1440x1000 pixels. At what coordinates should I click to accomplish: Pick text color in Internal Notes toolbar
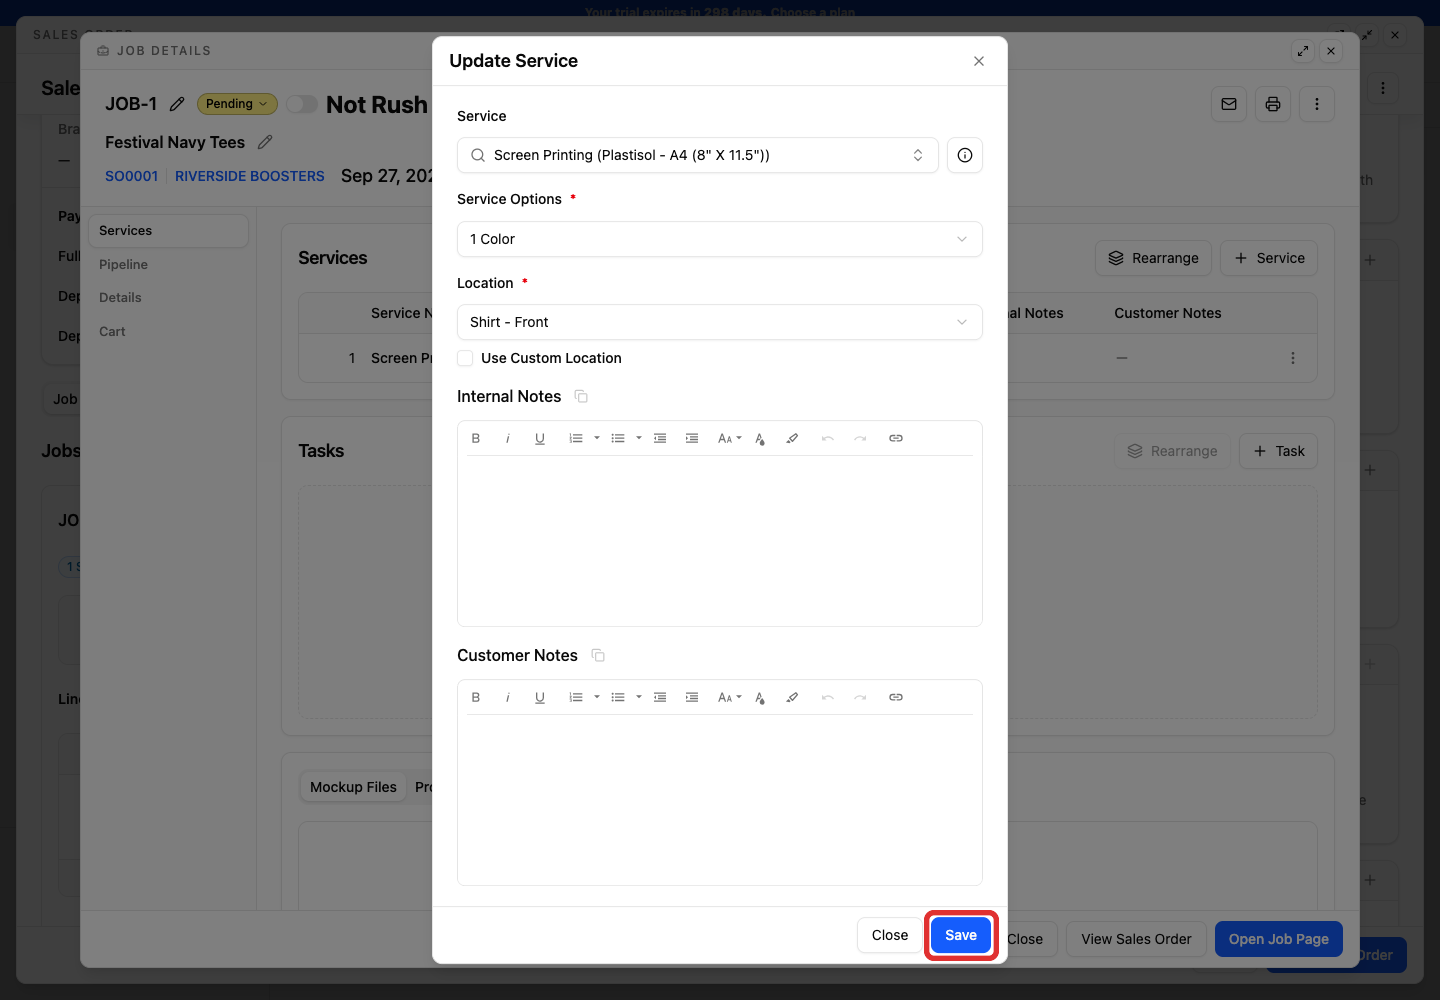pos(760,438)
